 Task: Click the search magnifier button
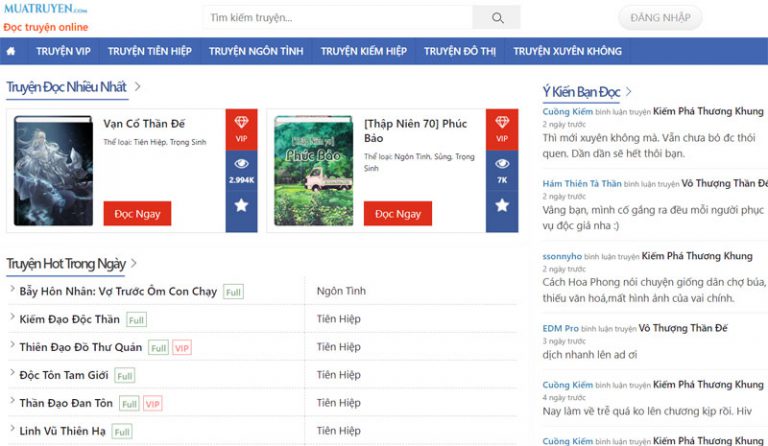(x=496, y=18)
